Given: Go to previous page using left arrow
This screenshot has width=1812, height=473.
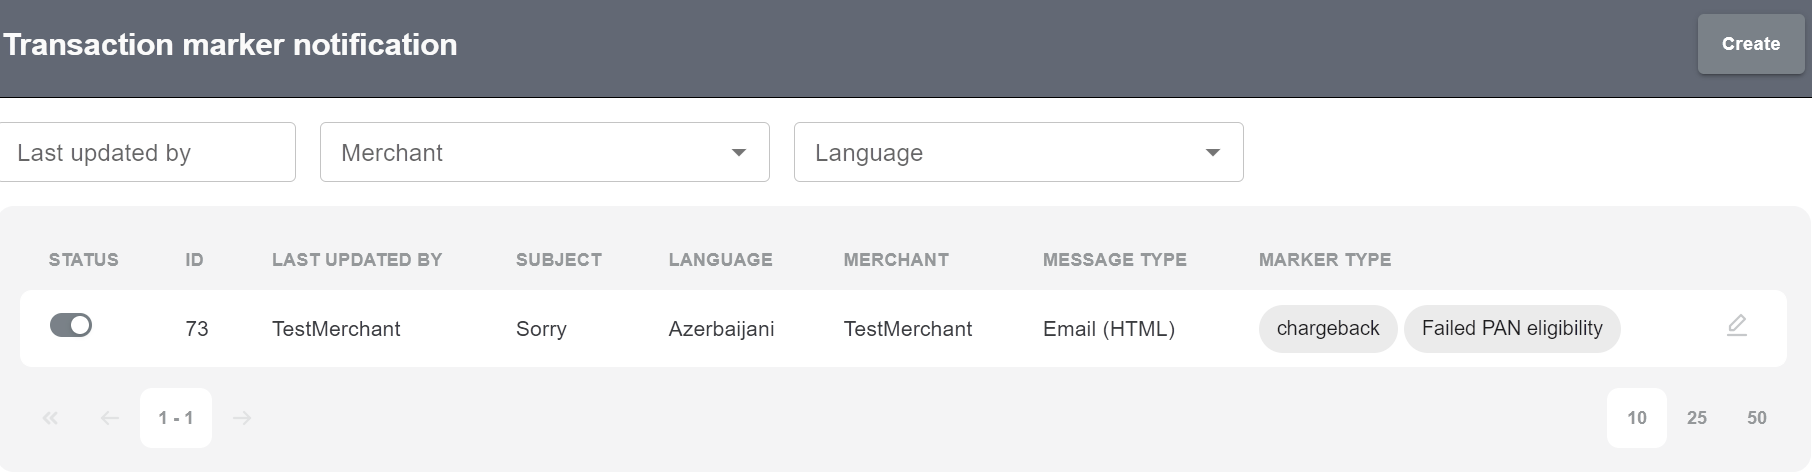Looking at the screenshot, I should [110, 418].
